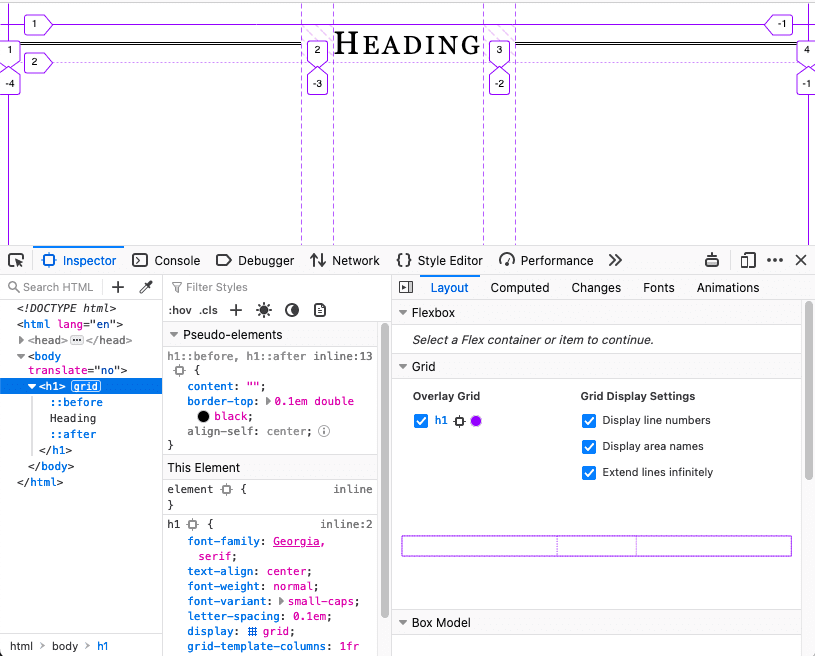Open Responsive Design Mode

(748, 260)
